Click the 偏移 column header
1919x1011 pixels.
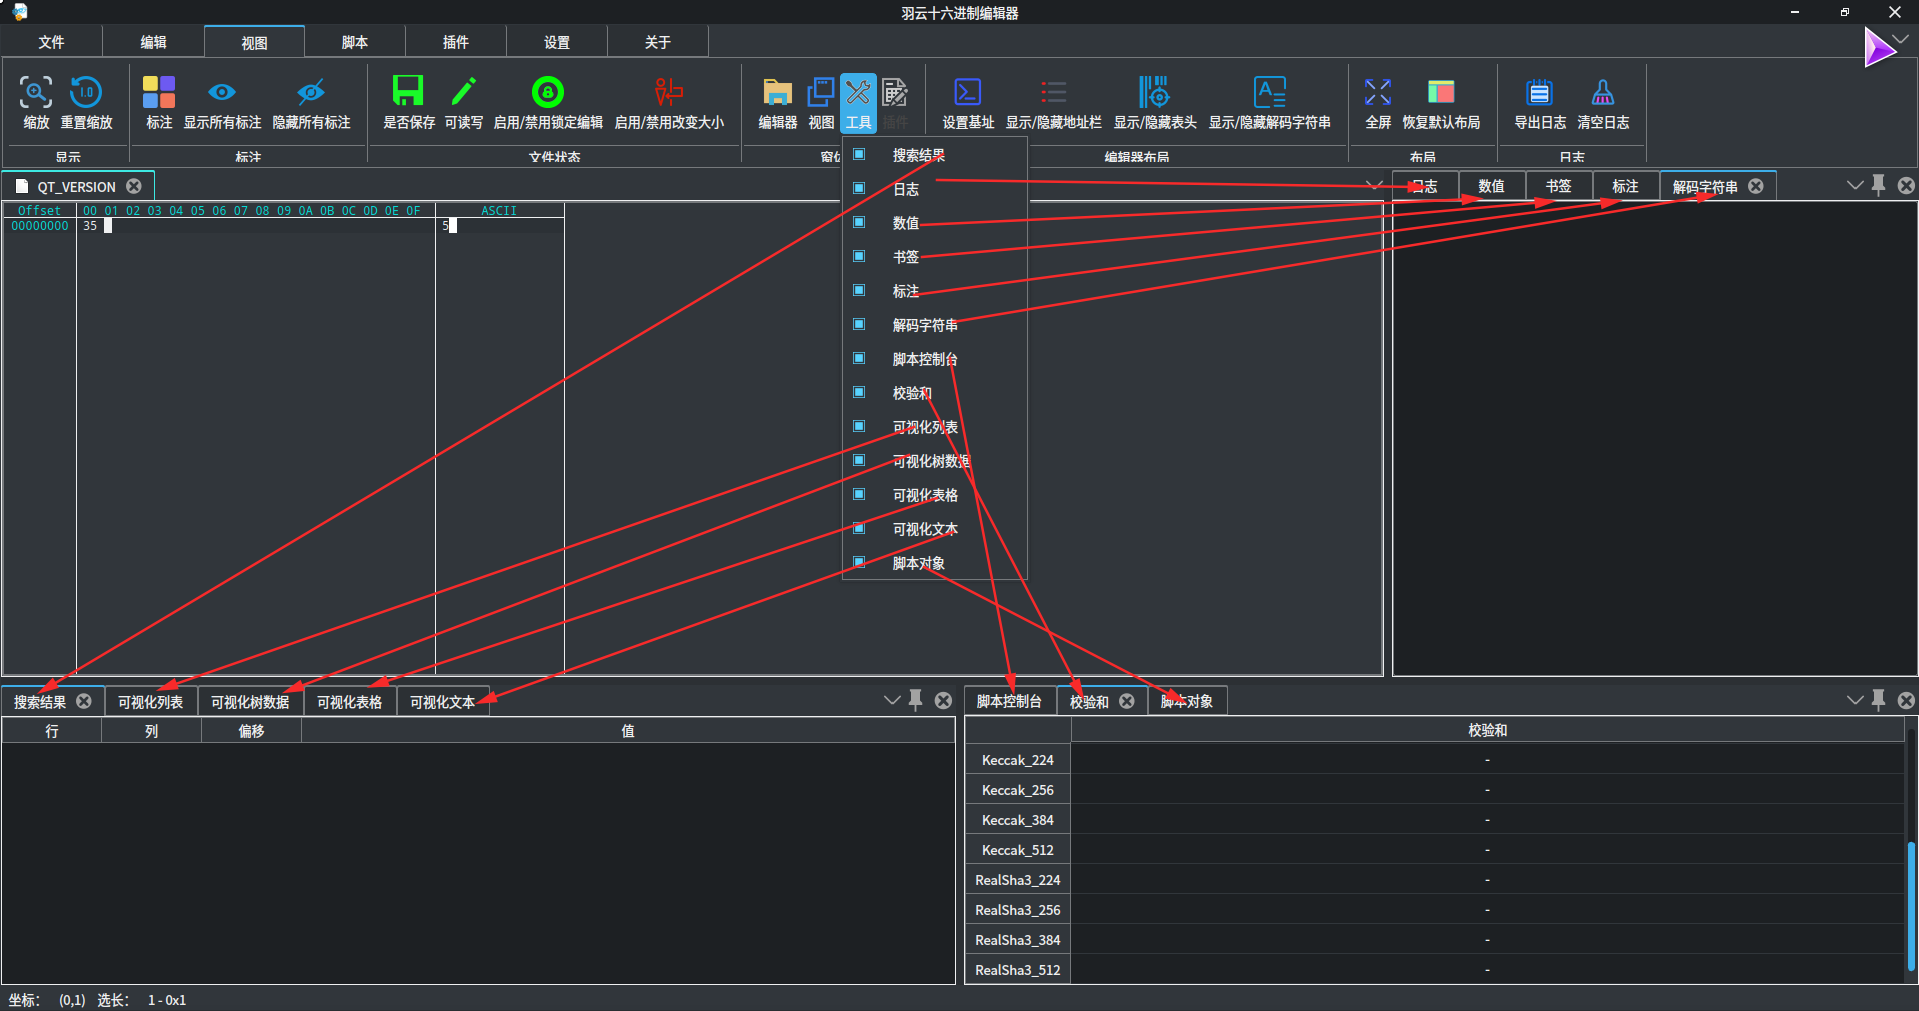pos(251,731)
